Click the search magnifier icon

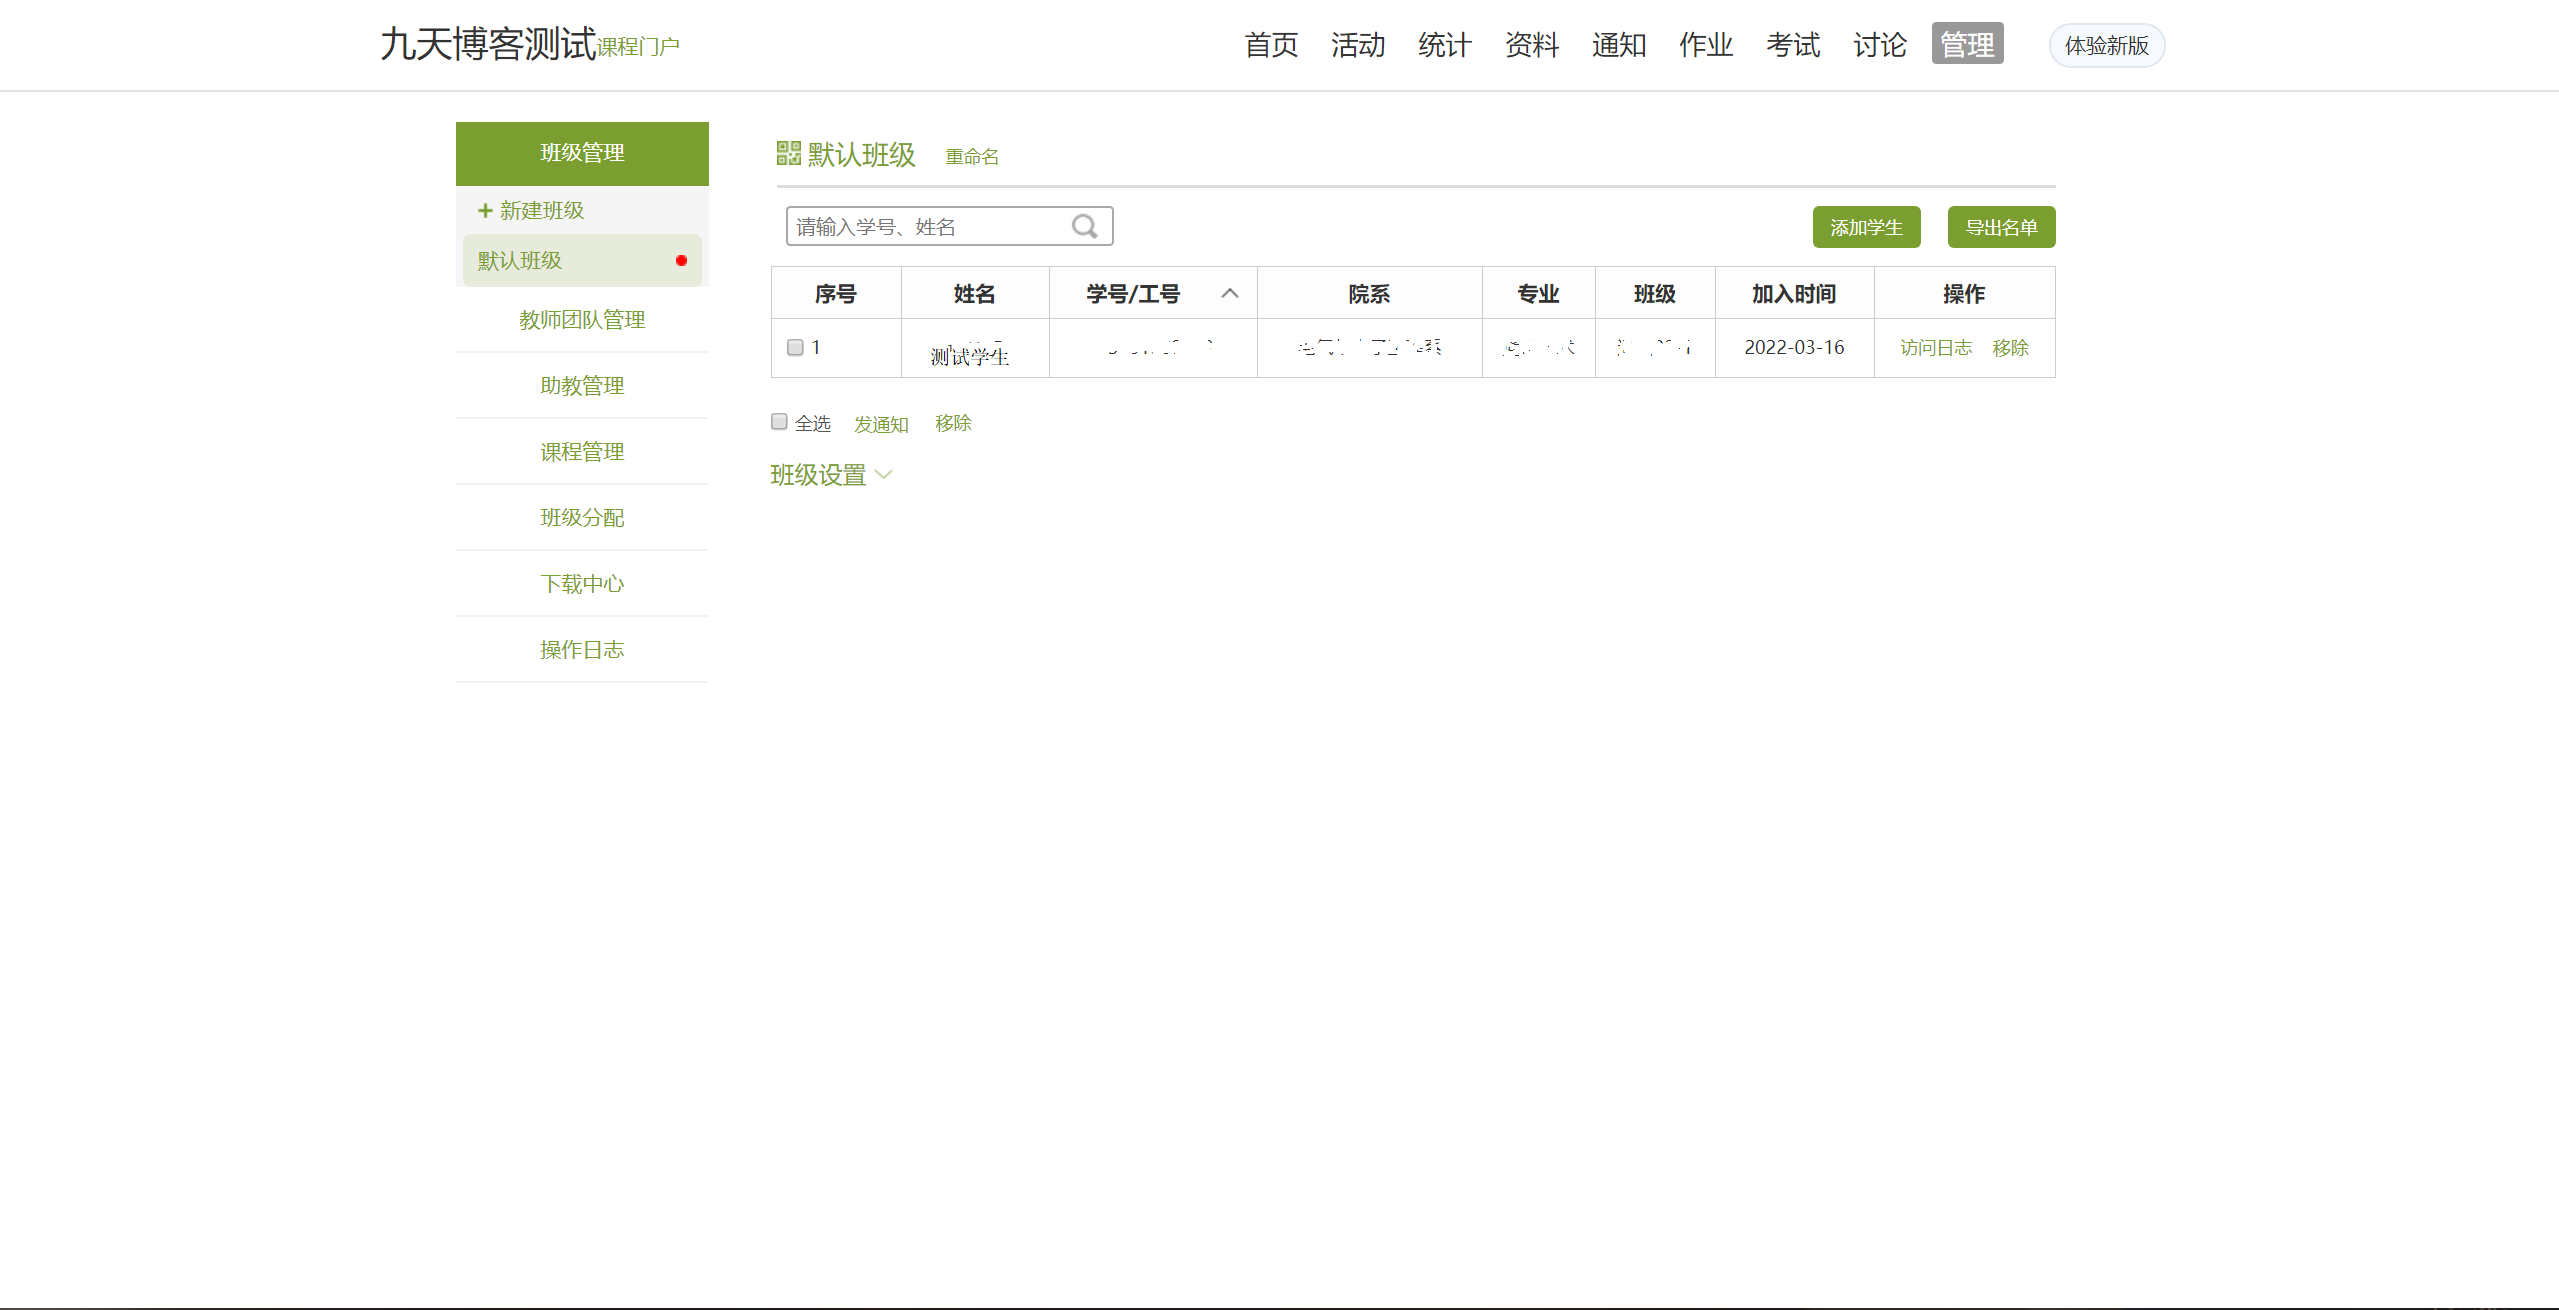[1084, 225]
